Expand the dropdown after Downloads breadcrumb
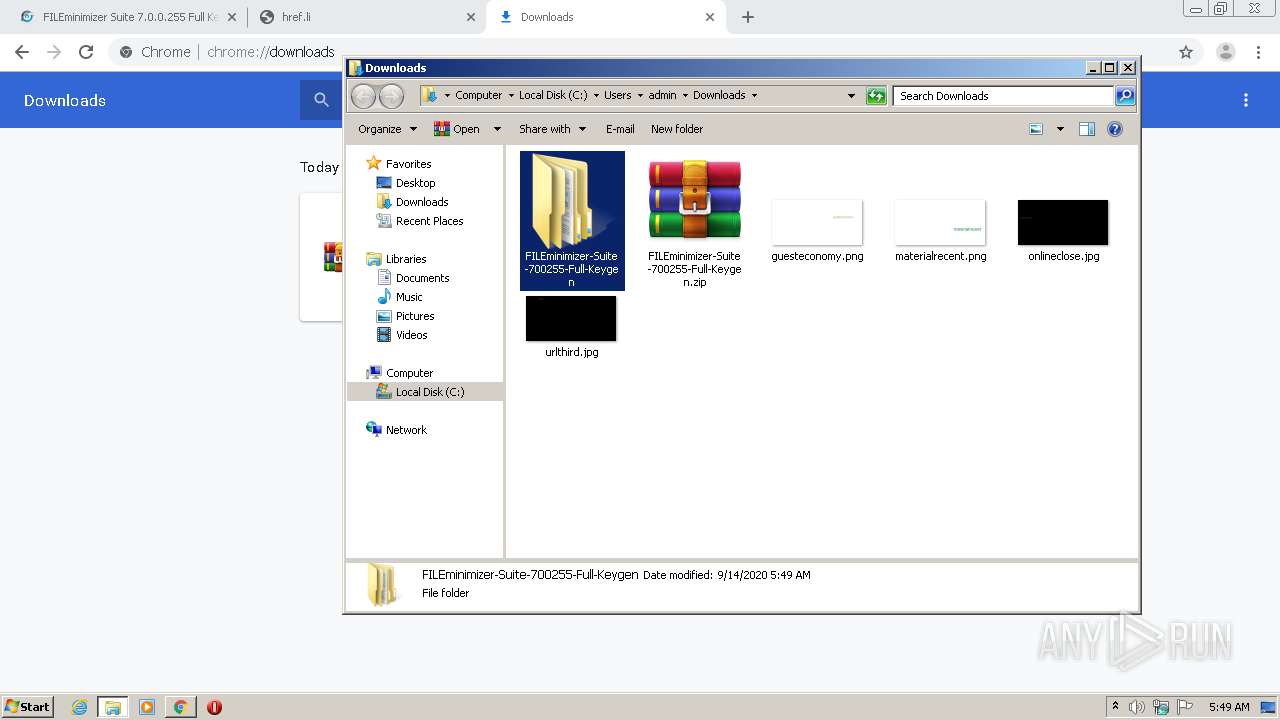This screenshot has height=720, width=1280. [754, 95]
